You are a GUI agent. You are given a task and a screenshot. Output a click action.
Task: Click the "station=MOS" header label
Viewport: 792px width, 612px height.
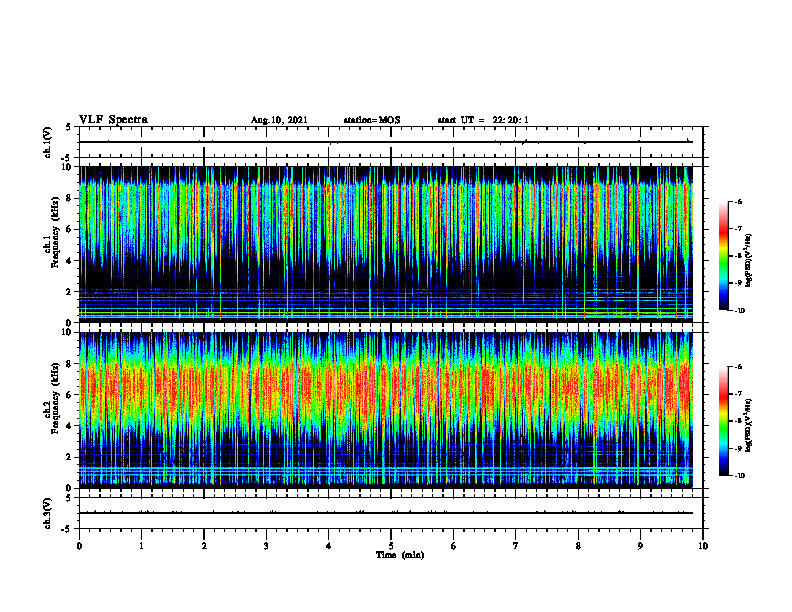coord(372,120)
